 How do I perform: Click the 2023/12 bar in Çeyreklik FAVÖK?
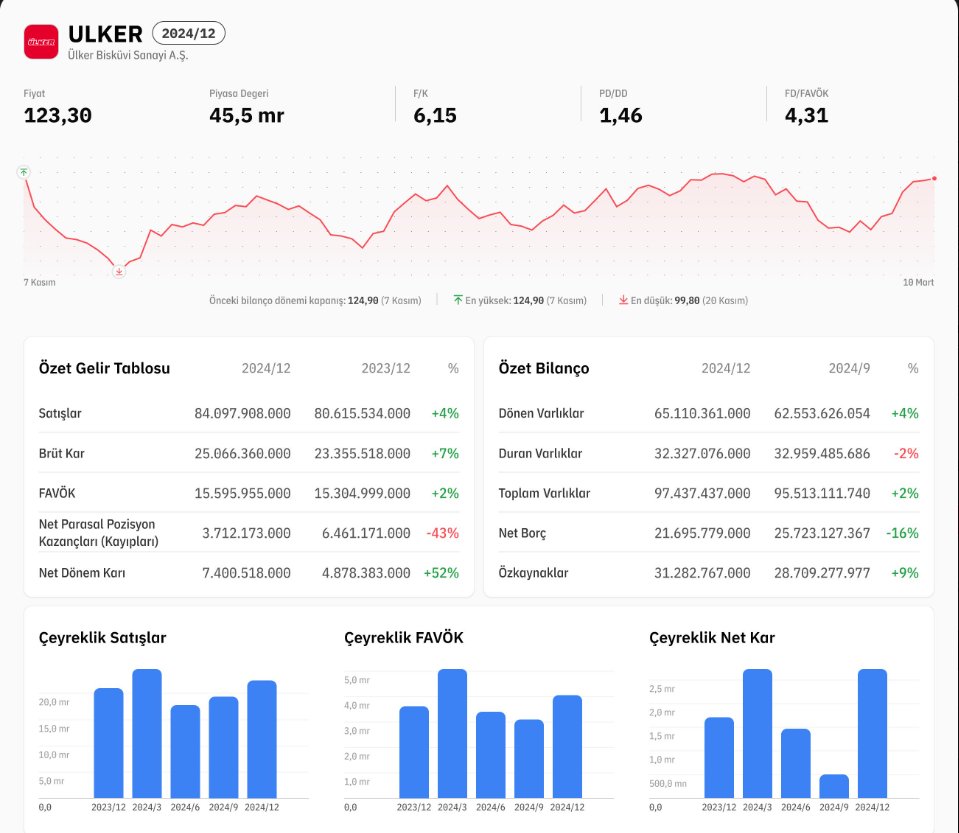point(414,752)
